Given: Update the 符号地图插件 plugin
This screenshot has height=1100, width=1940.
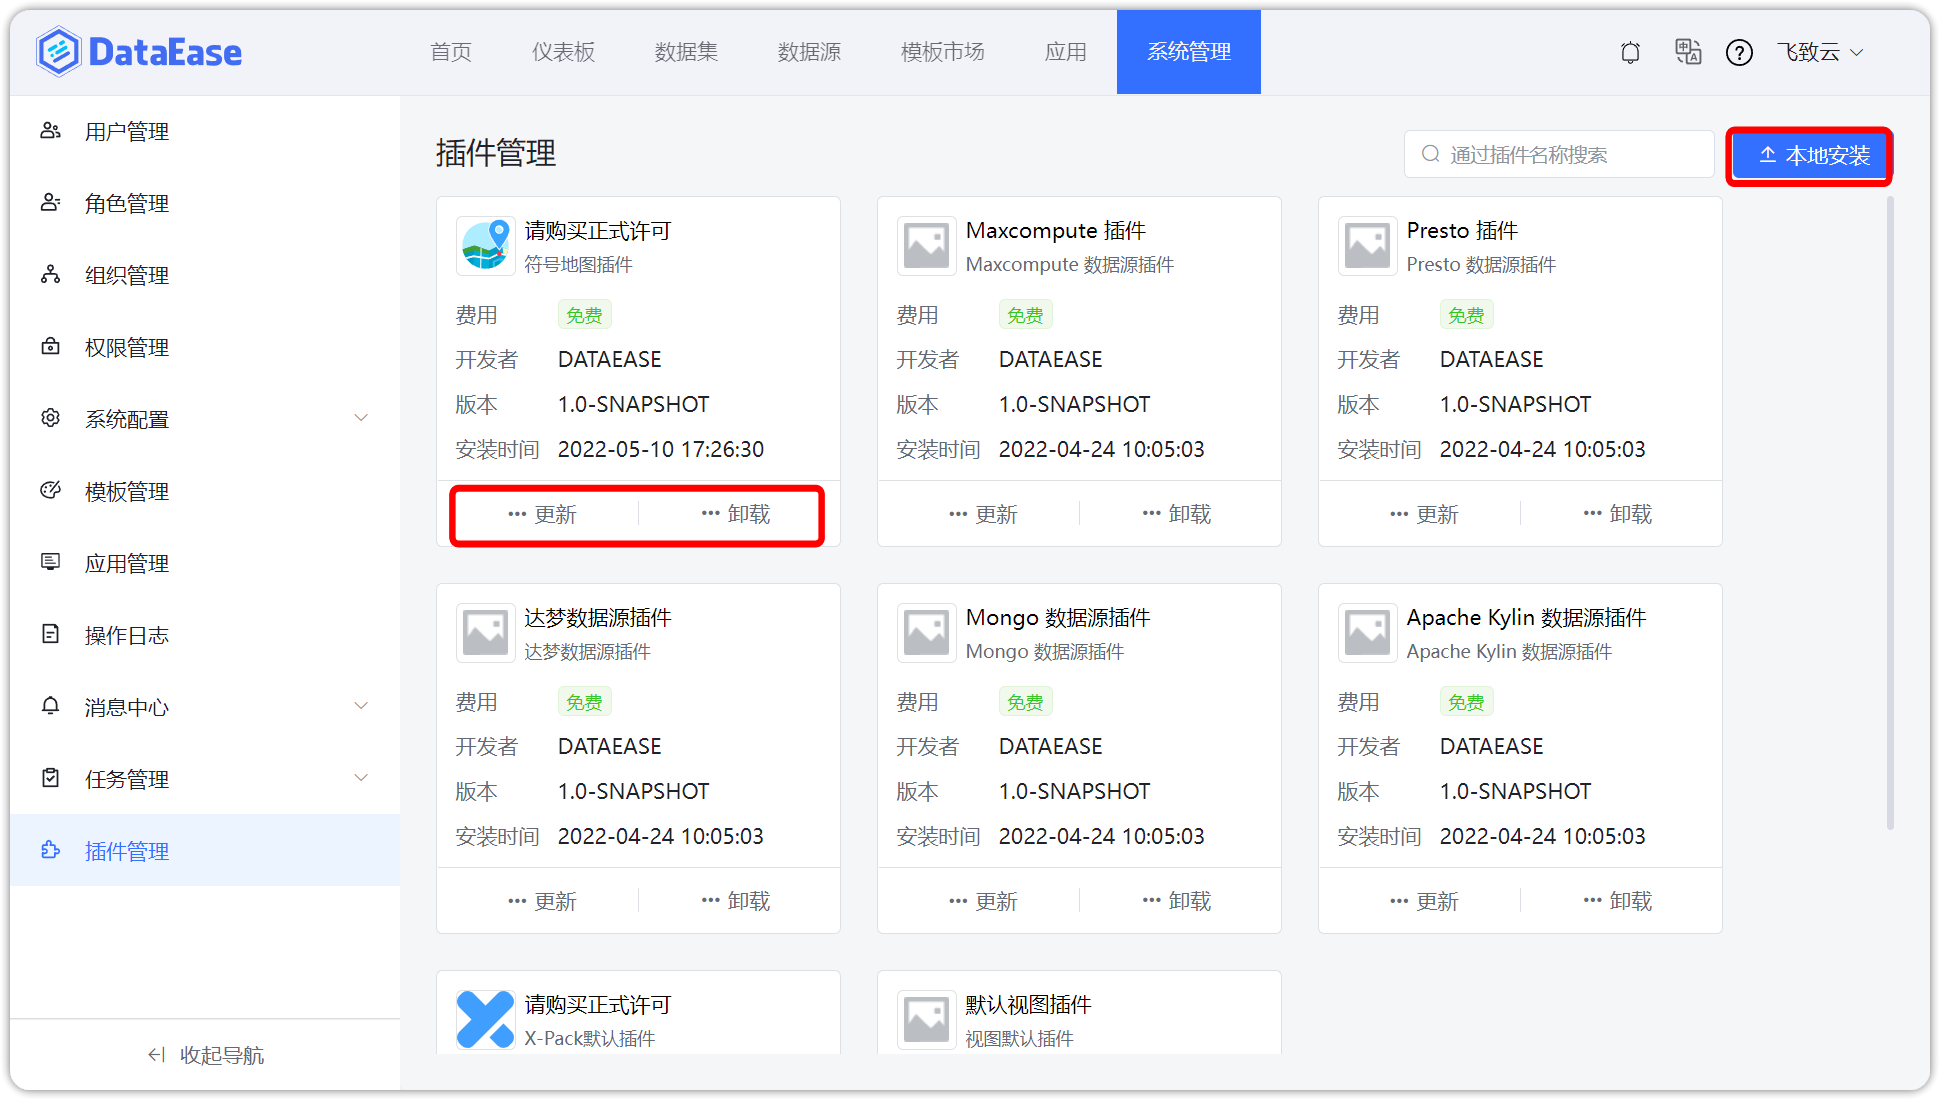Looking at the screenshot, I should (x=542, y=514).
